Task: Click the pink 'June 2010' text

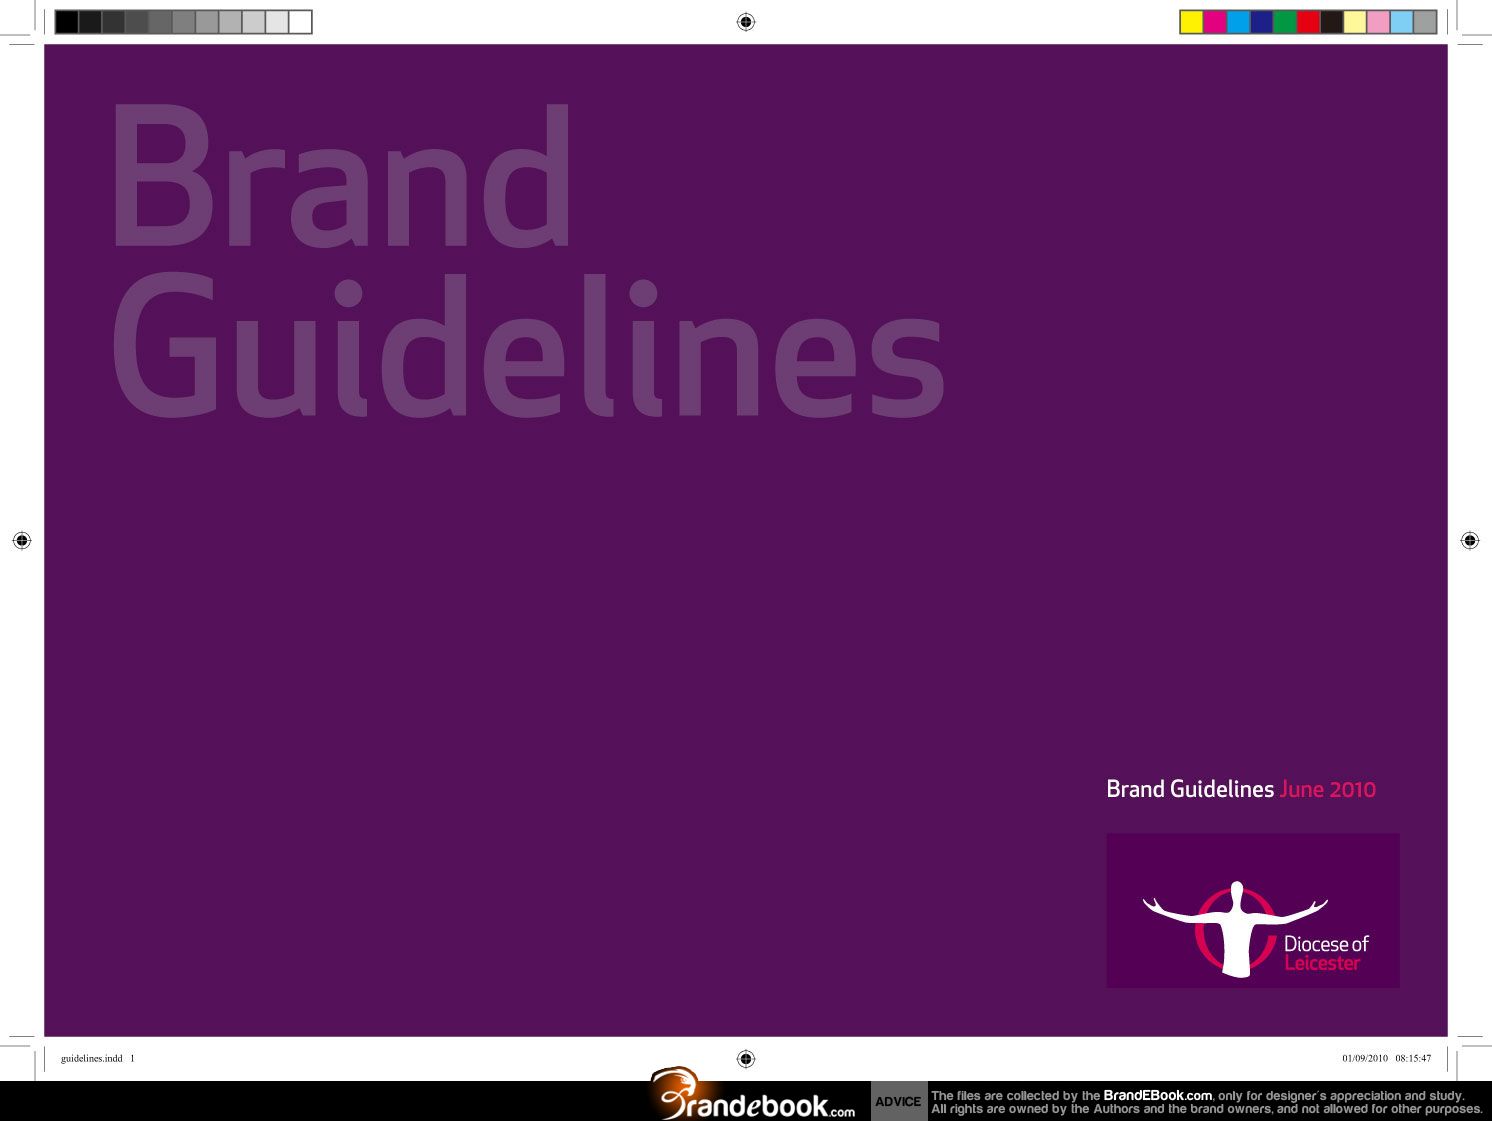Action: click(x=1328, y=789)
